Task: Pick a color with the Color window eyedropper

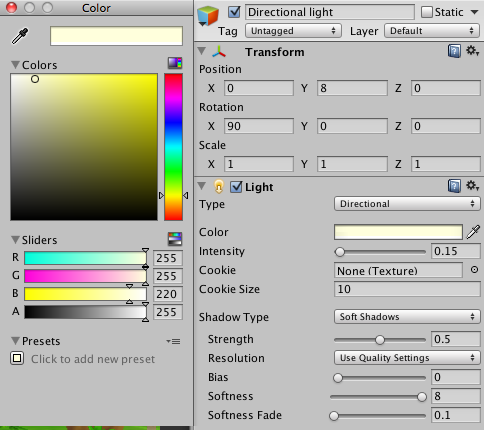Action: point(20,36)
